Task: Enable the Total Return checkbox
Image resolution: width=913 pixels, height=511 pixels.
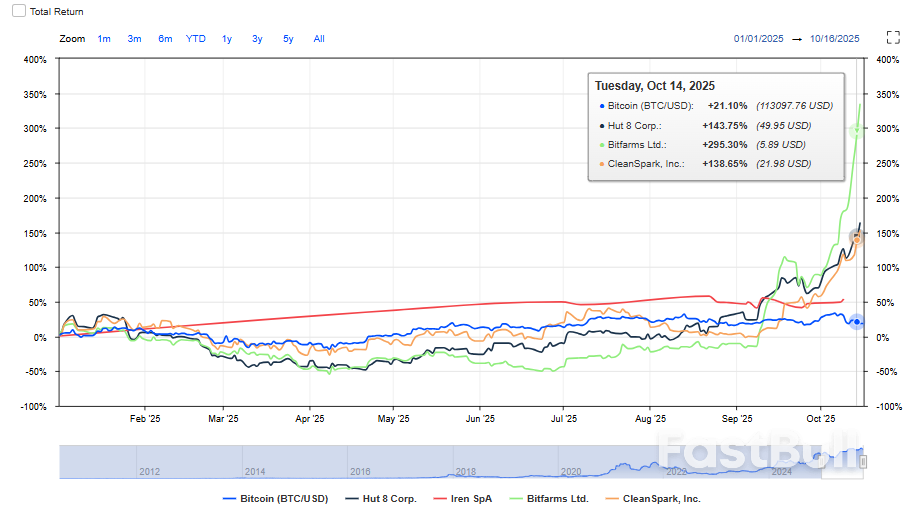Action: pos(18,11)
